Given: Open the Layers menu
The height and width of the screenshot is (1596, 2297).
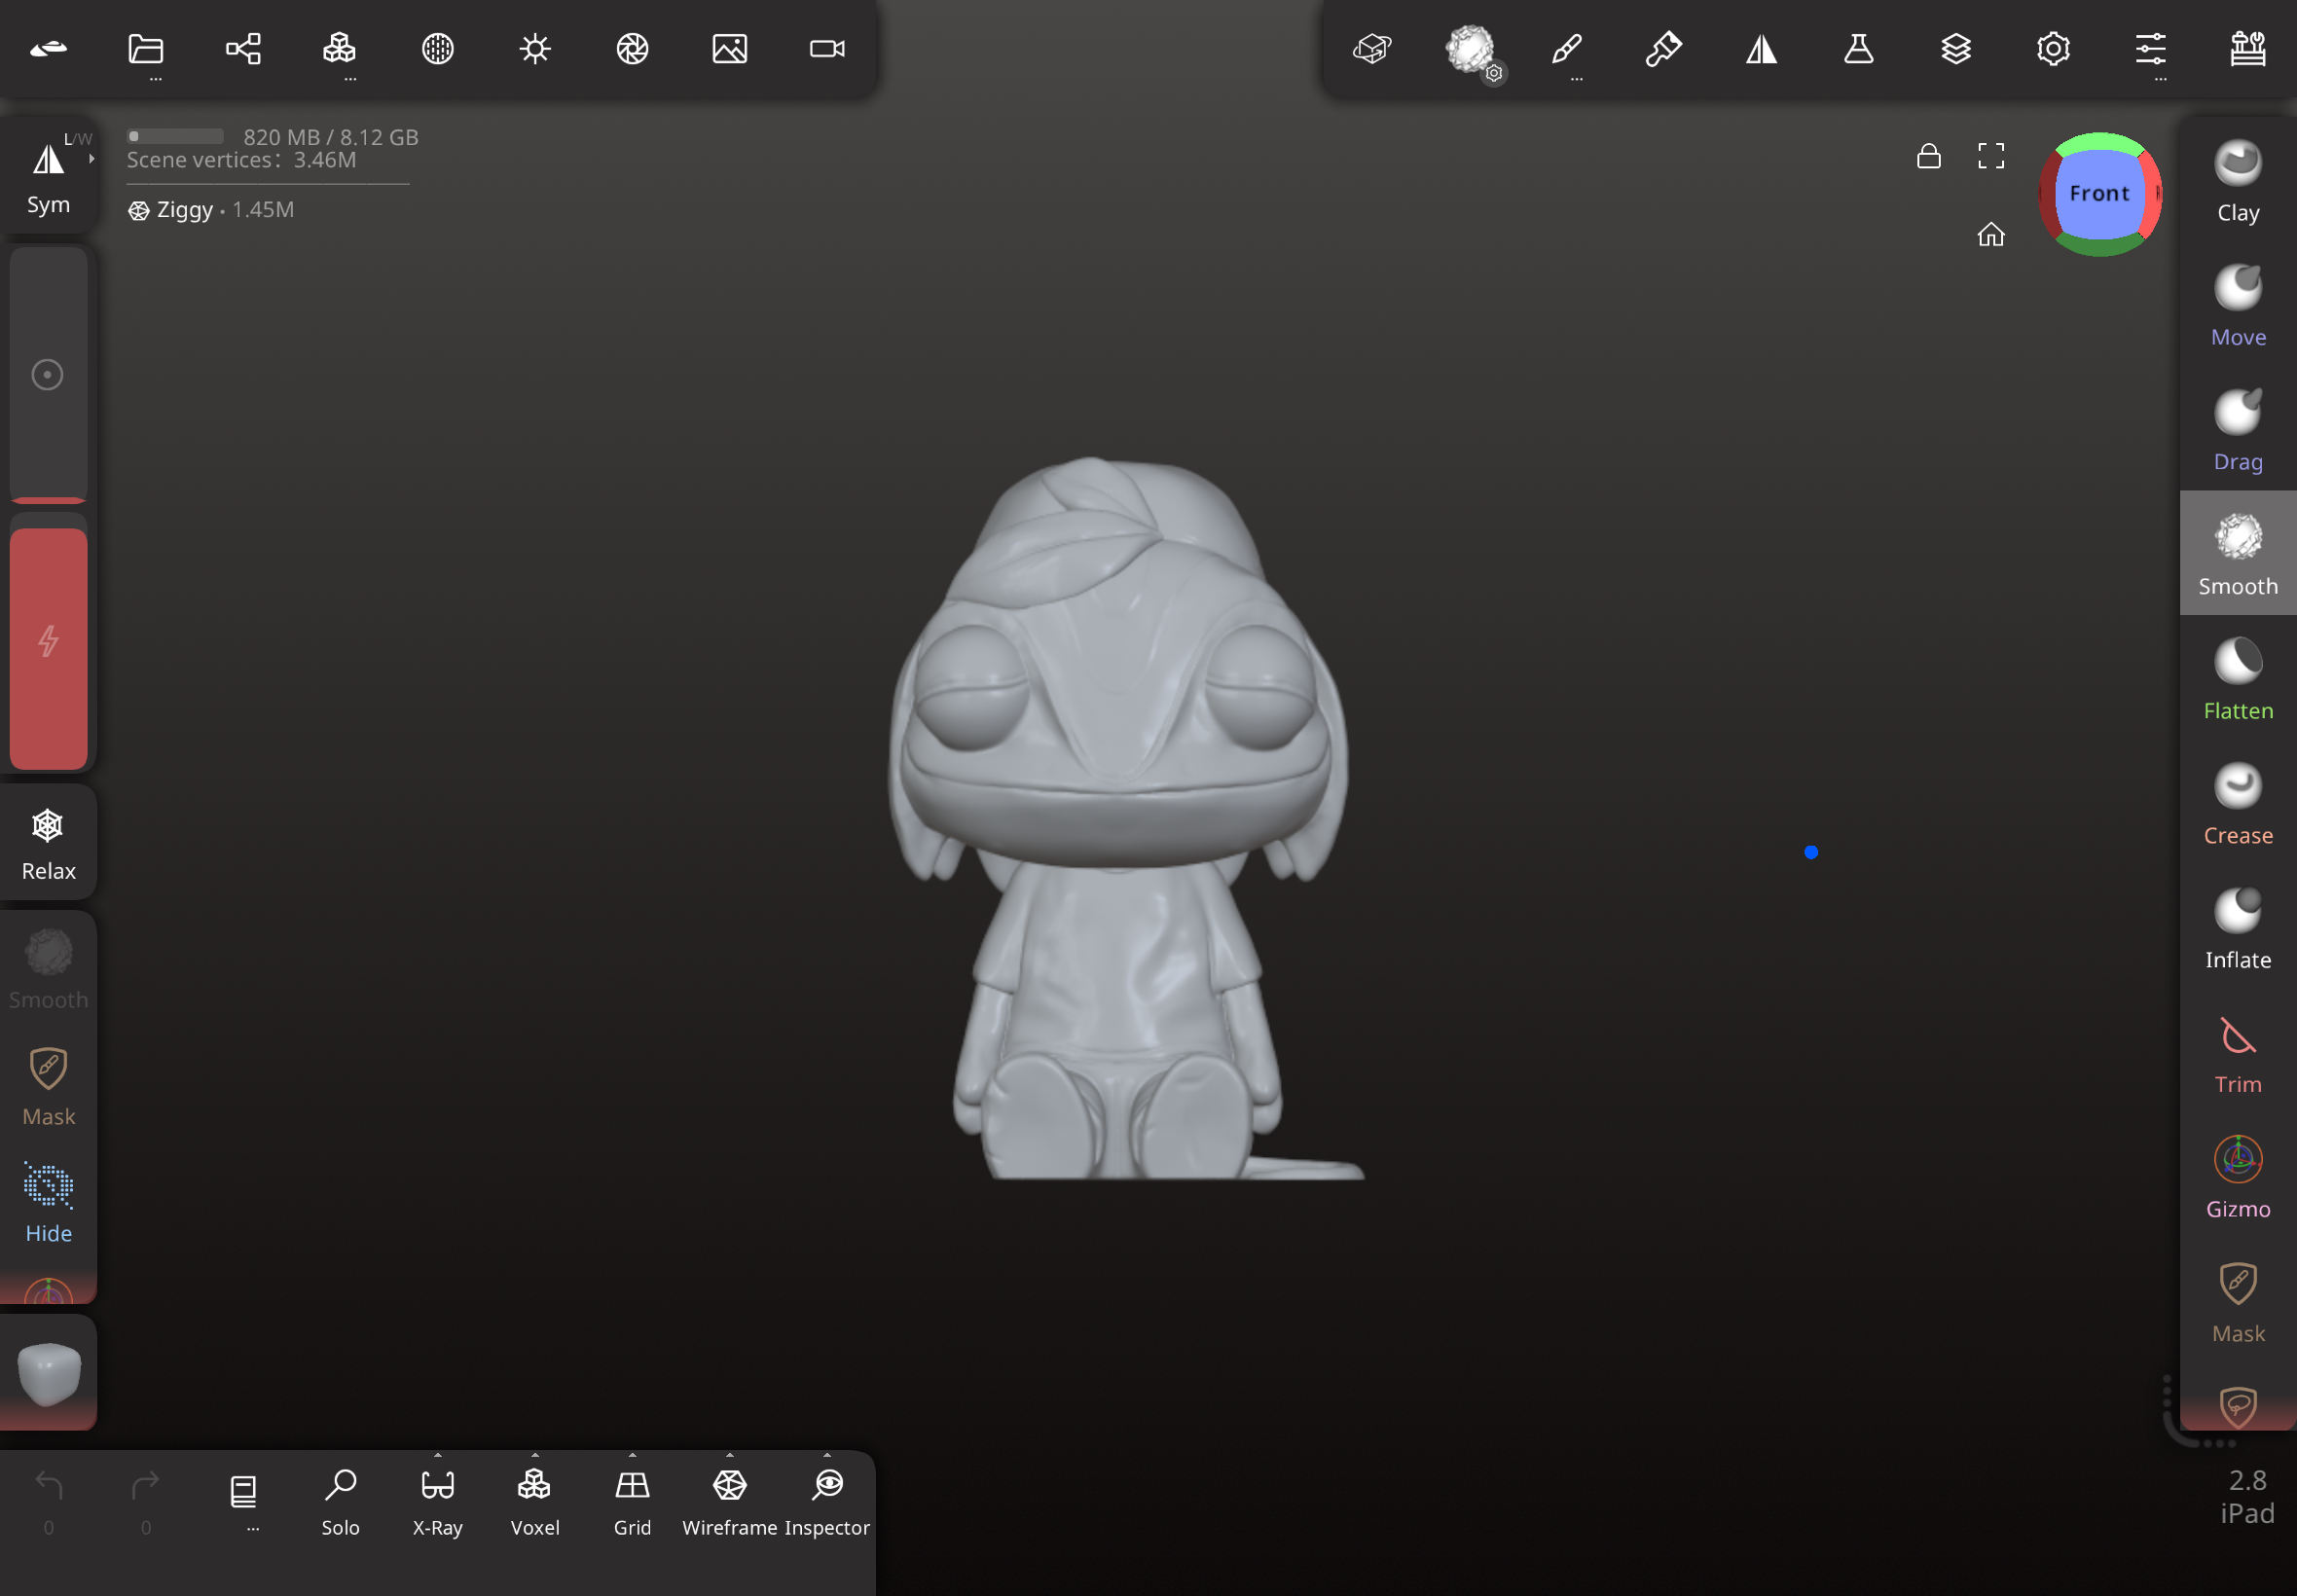Looking at the screenshot, I should (1955, 49).
